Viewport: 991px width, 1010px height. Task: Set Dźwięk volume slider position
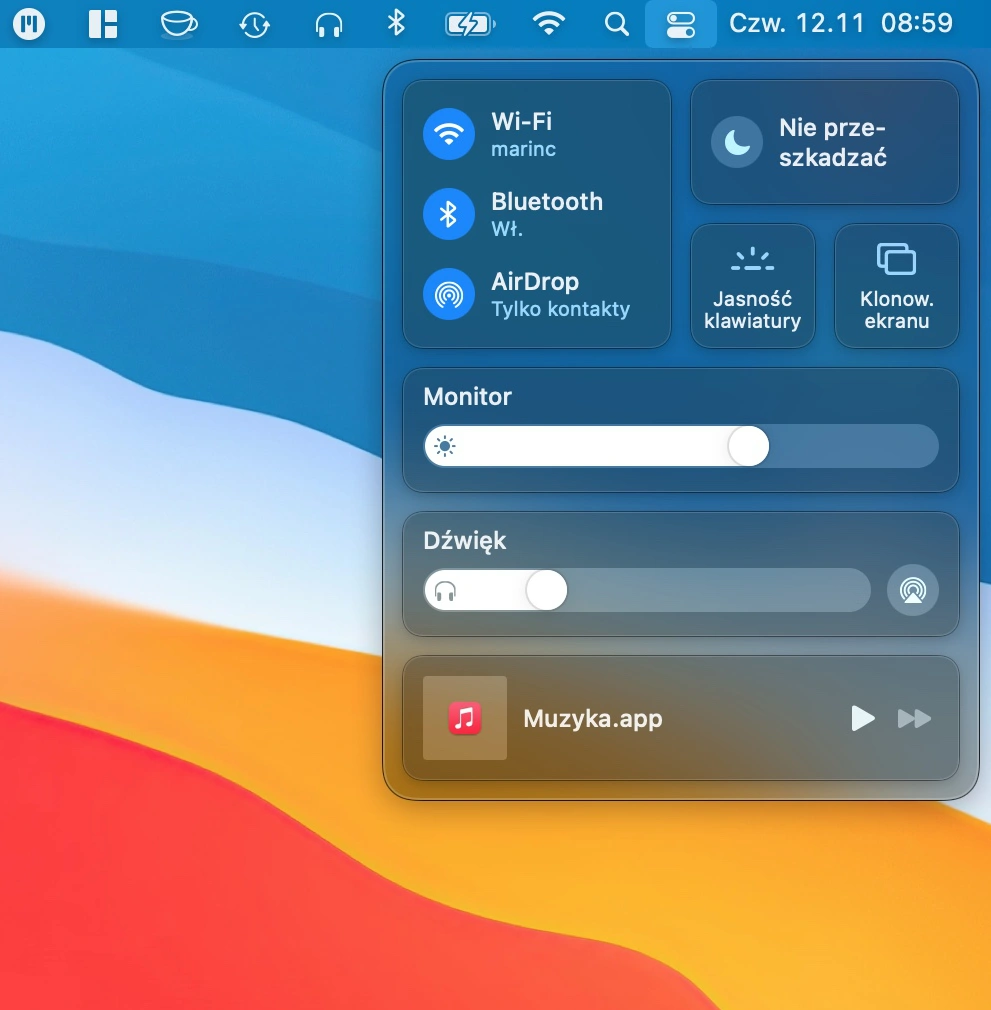647,590
